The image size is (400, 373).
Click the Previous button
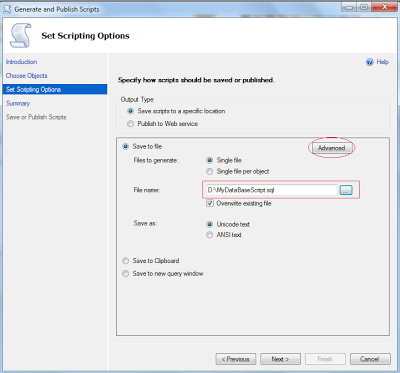(x=236, y=359)
